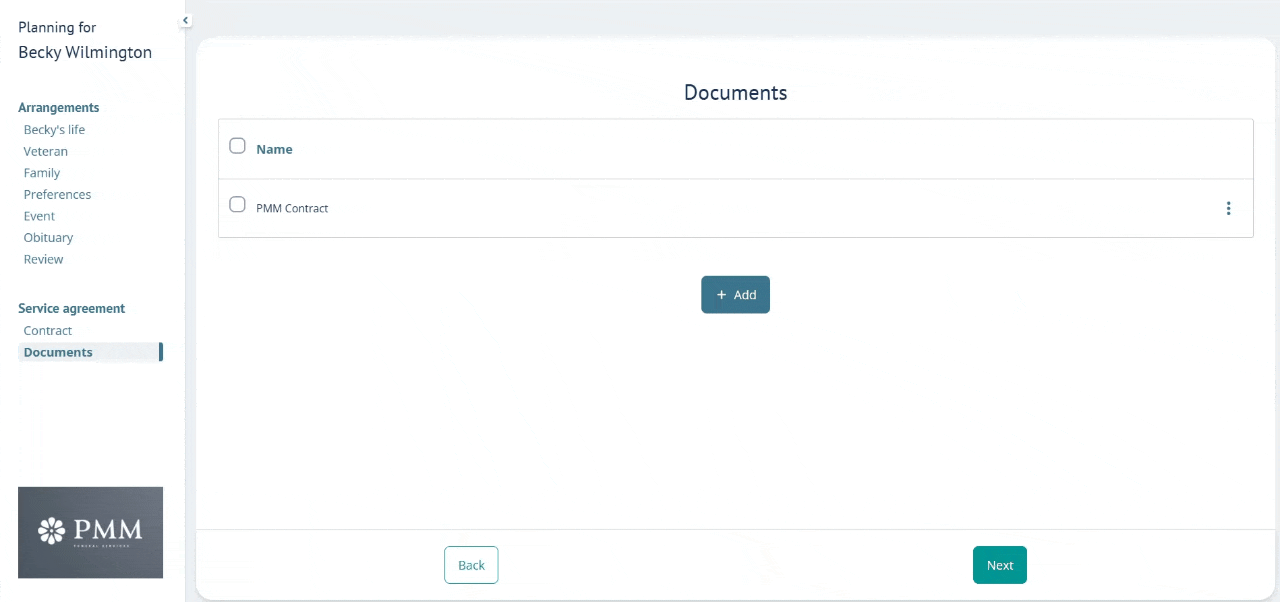Open Becky's life section

pyautogui.click(x=54, y=130)
